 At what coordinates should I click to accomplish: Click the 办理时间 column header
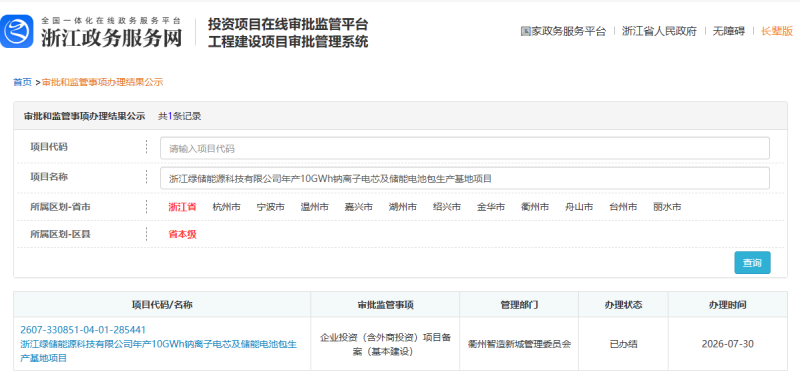coord(728,305)
